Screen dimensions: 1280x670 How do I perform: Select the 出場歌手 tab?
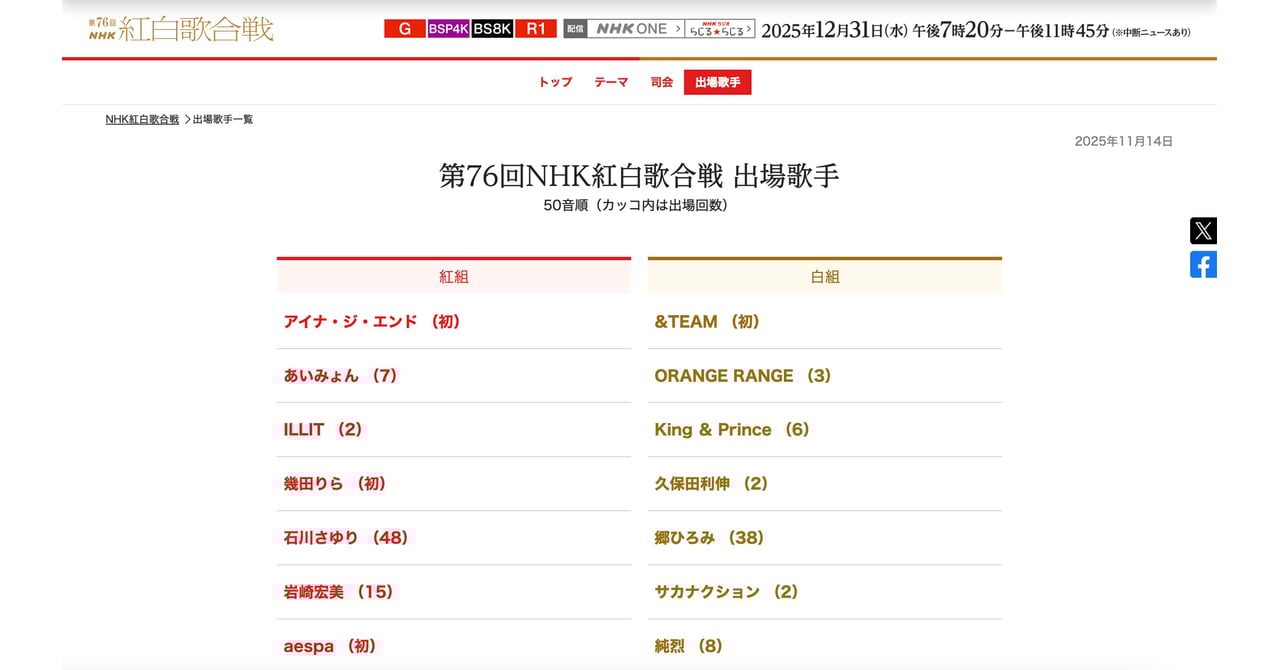[717, 83]
